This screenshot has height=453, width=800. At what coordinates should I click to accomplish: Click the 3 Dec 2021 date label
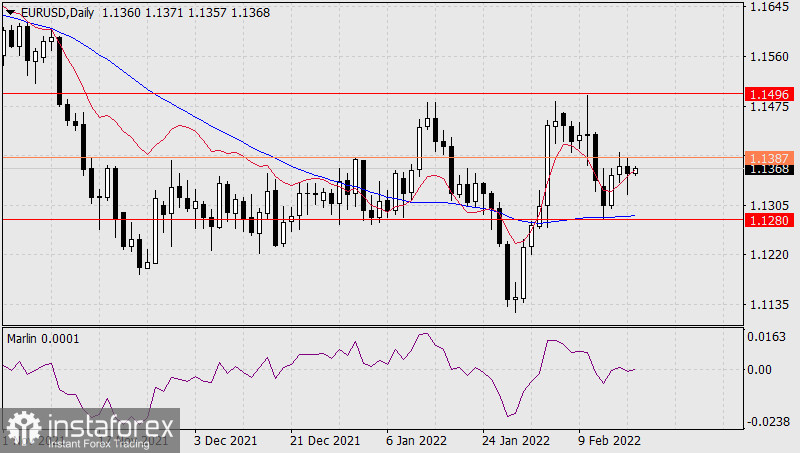(x=226, y=440)
